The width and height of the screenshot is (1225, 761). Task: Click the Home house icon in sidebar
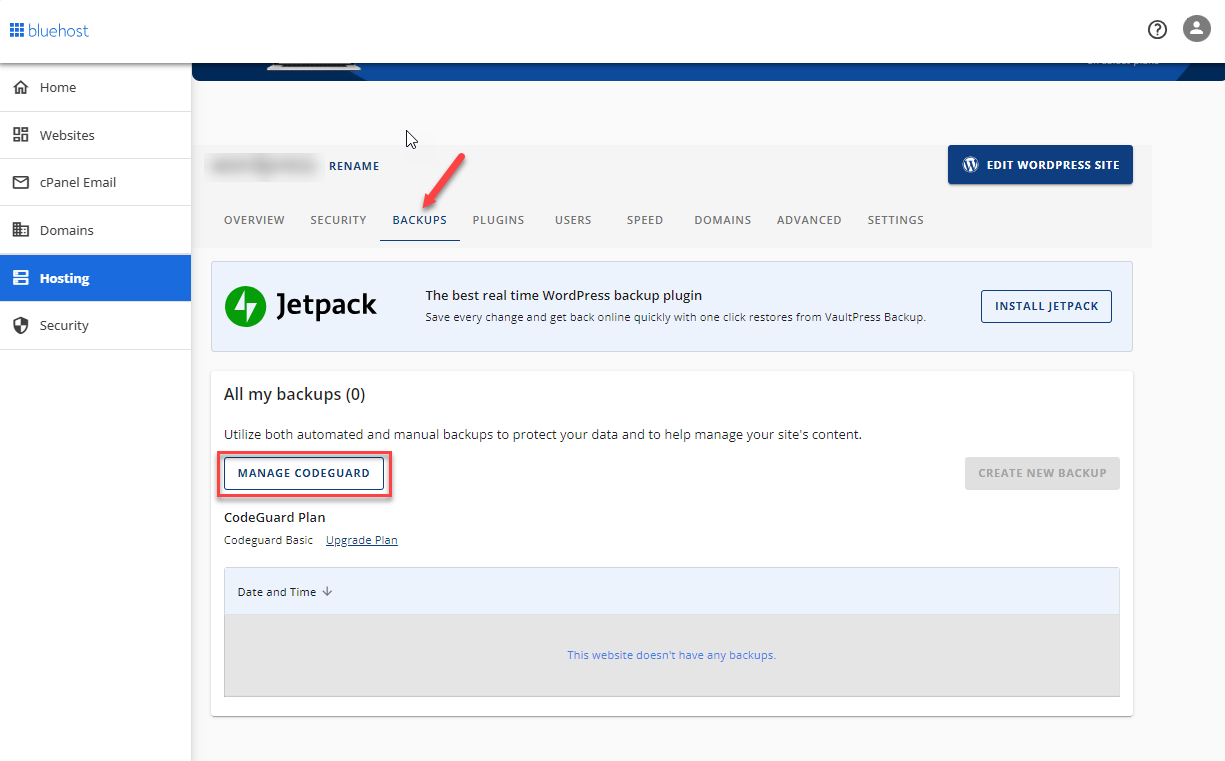point(20,87)
